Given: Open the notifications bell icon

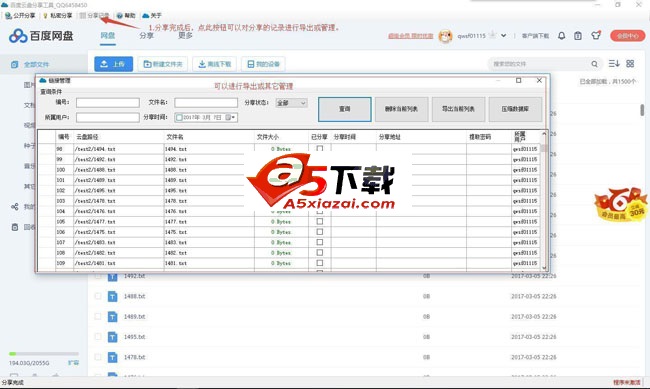Looking at the screenshot, I should 561,36.
